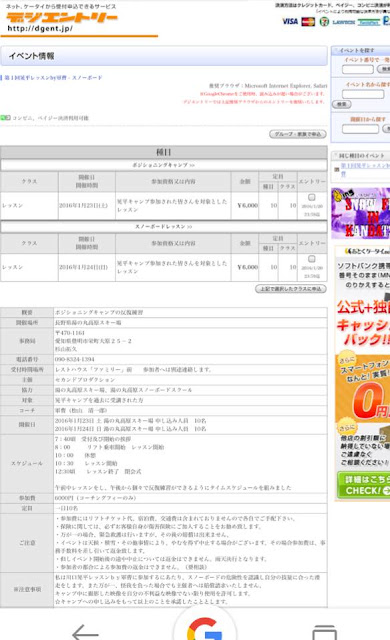Screen dimensions: 390x640
Task: Focus the event name search field
Action: tap(363, 94)
